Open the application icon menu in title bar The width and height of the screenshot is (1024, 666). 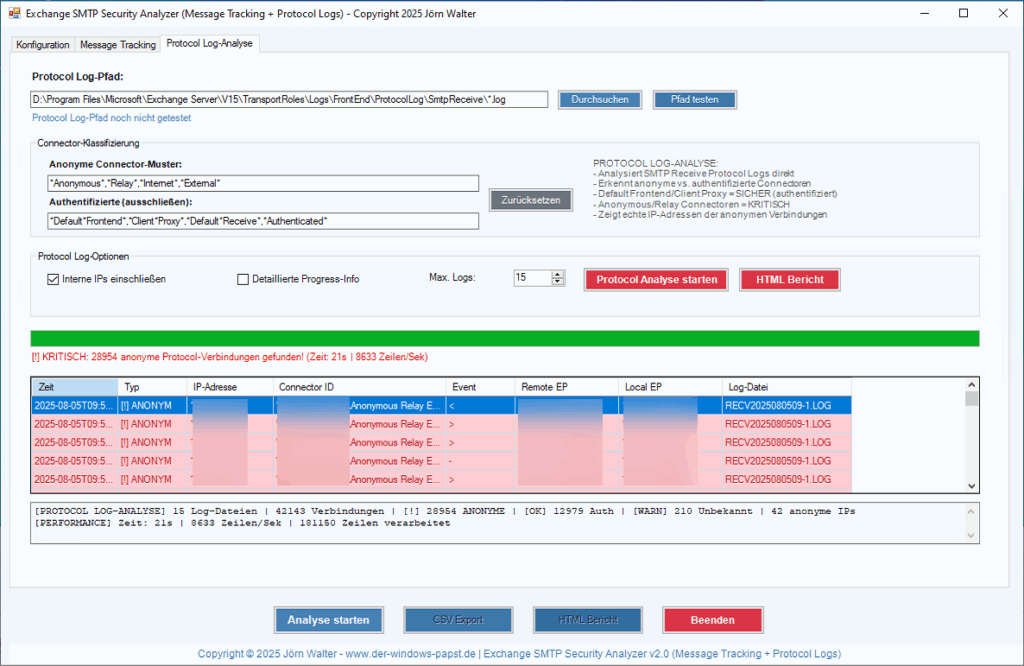[14, 13]
